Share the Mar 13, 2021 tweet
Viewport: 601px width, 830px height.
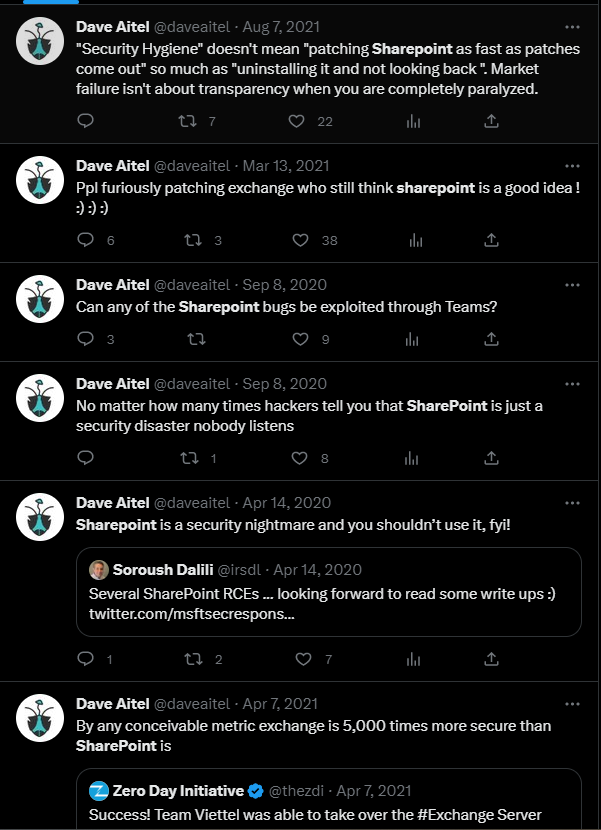pos(491,240)
